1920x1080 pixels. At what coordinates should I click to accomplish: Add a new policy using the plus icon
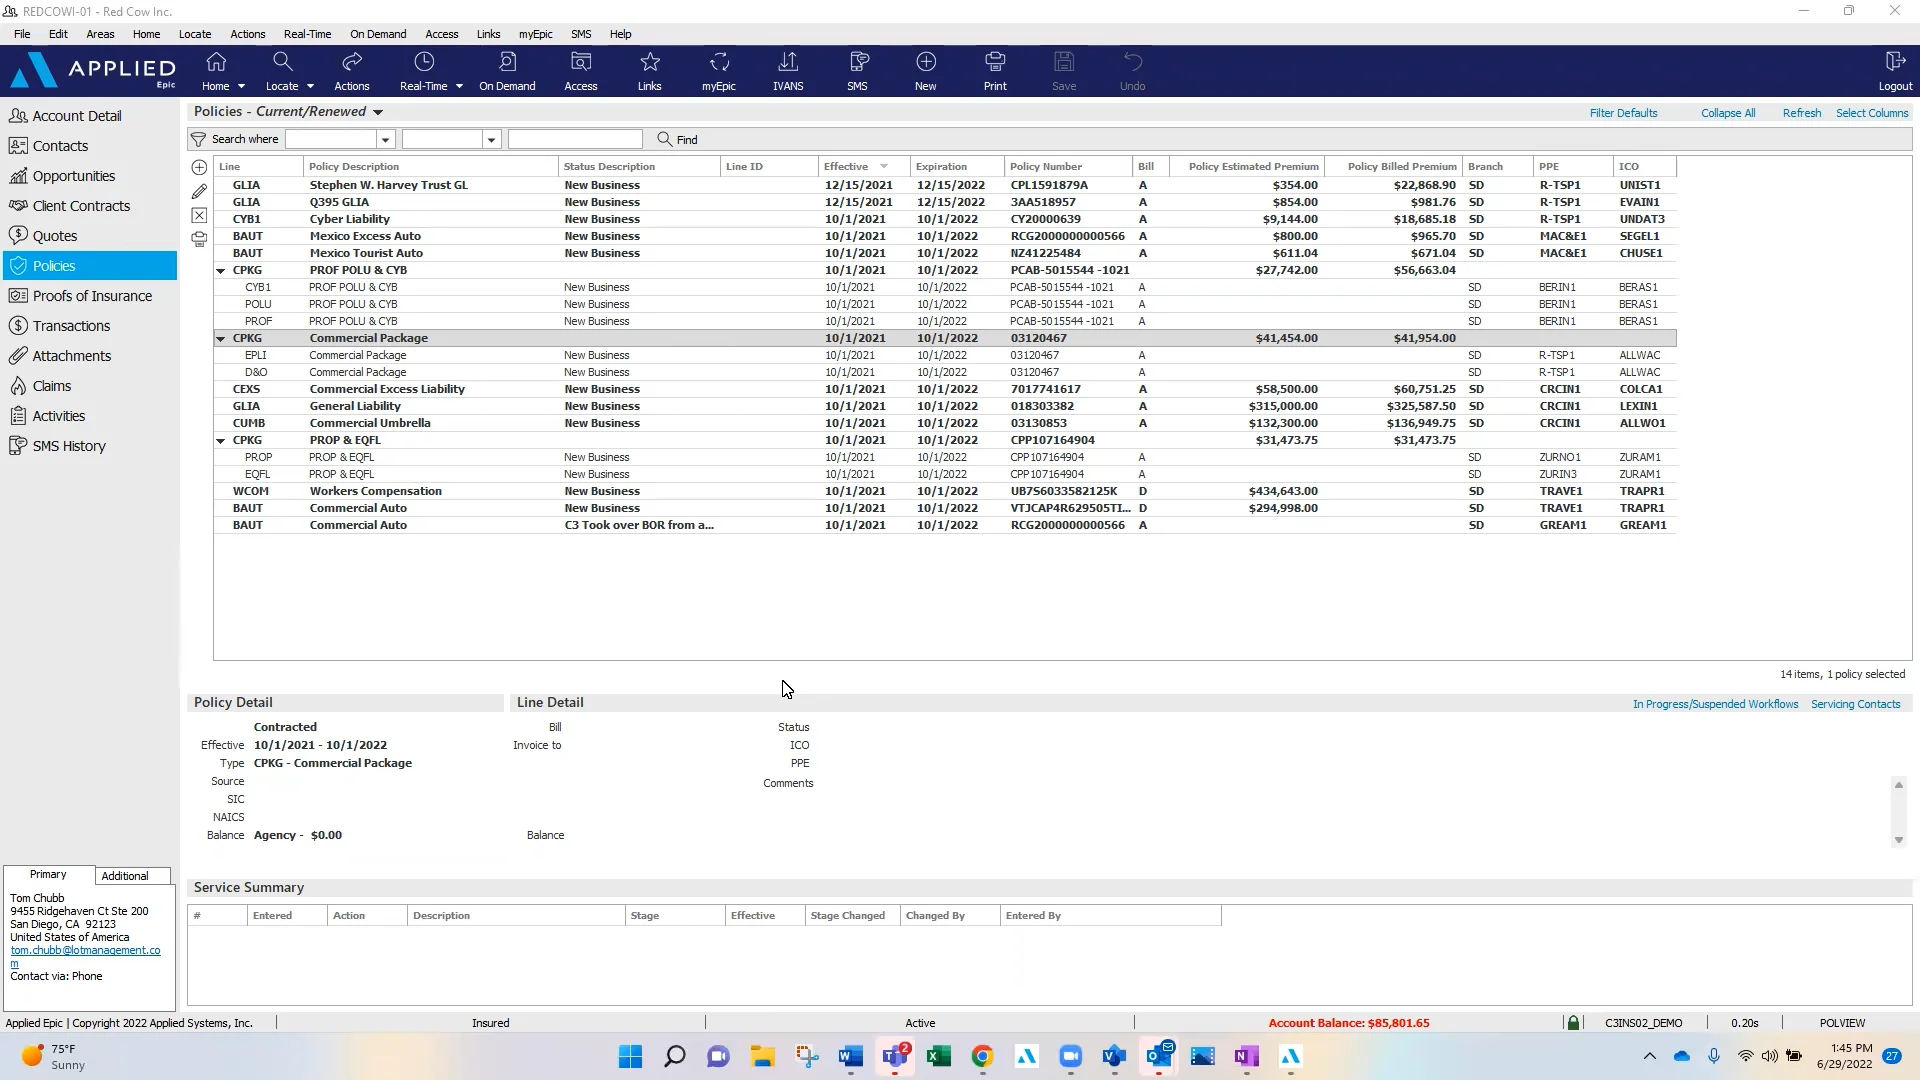(199, 167)
